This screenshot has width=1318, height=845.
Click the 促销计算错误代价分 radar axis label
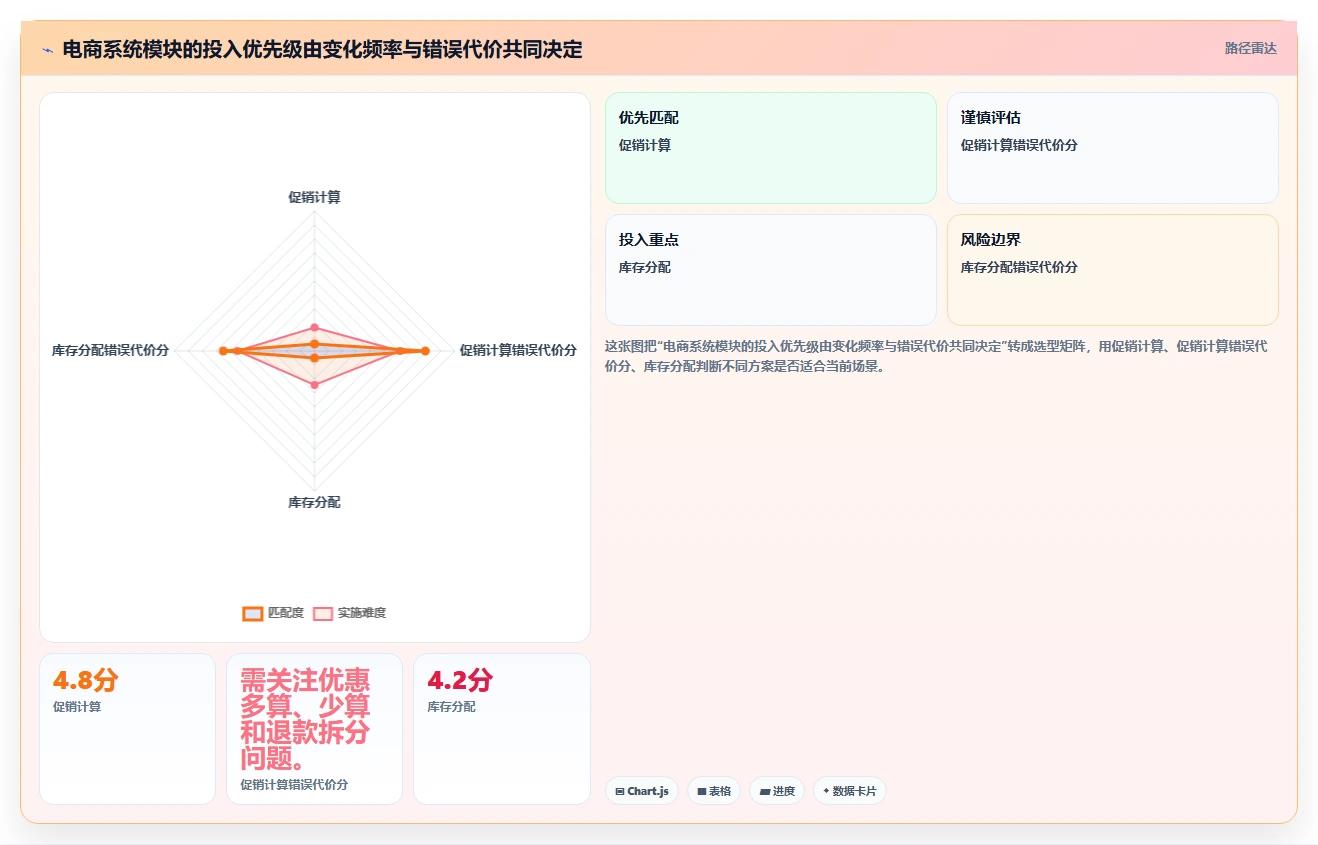pos(518,350)
